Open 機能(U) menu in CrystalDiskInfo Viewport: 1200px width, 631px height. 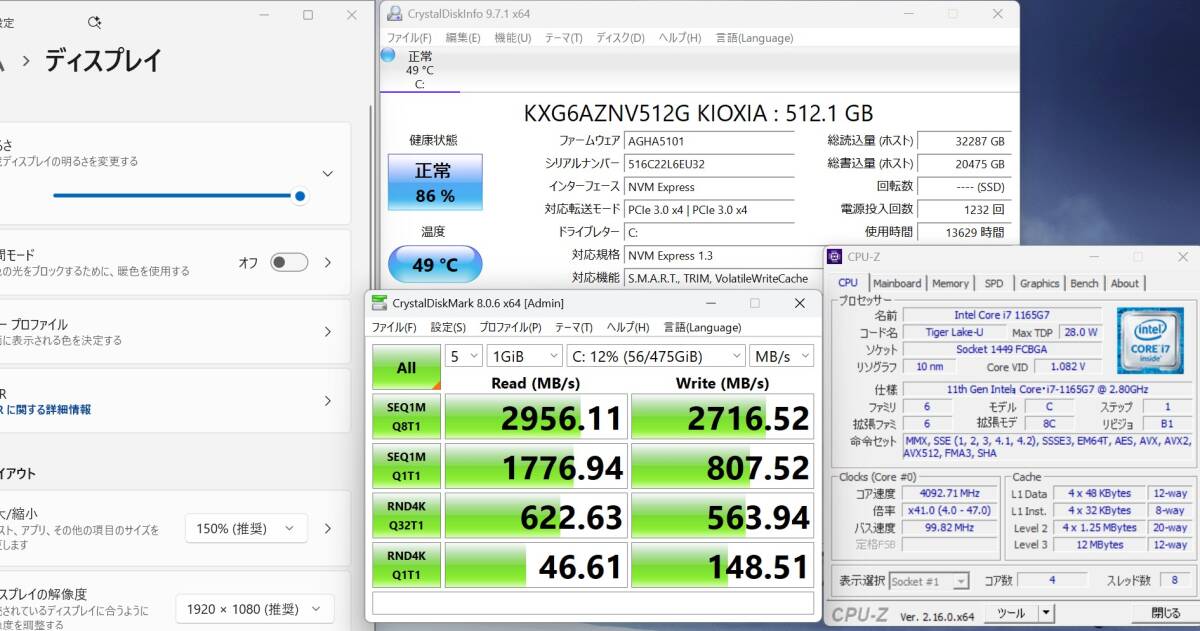513,38
